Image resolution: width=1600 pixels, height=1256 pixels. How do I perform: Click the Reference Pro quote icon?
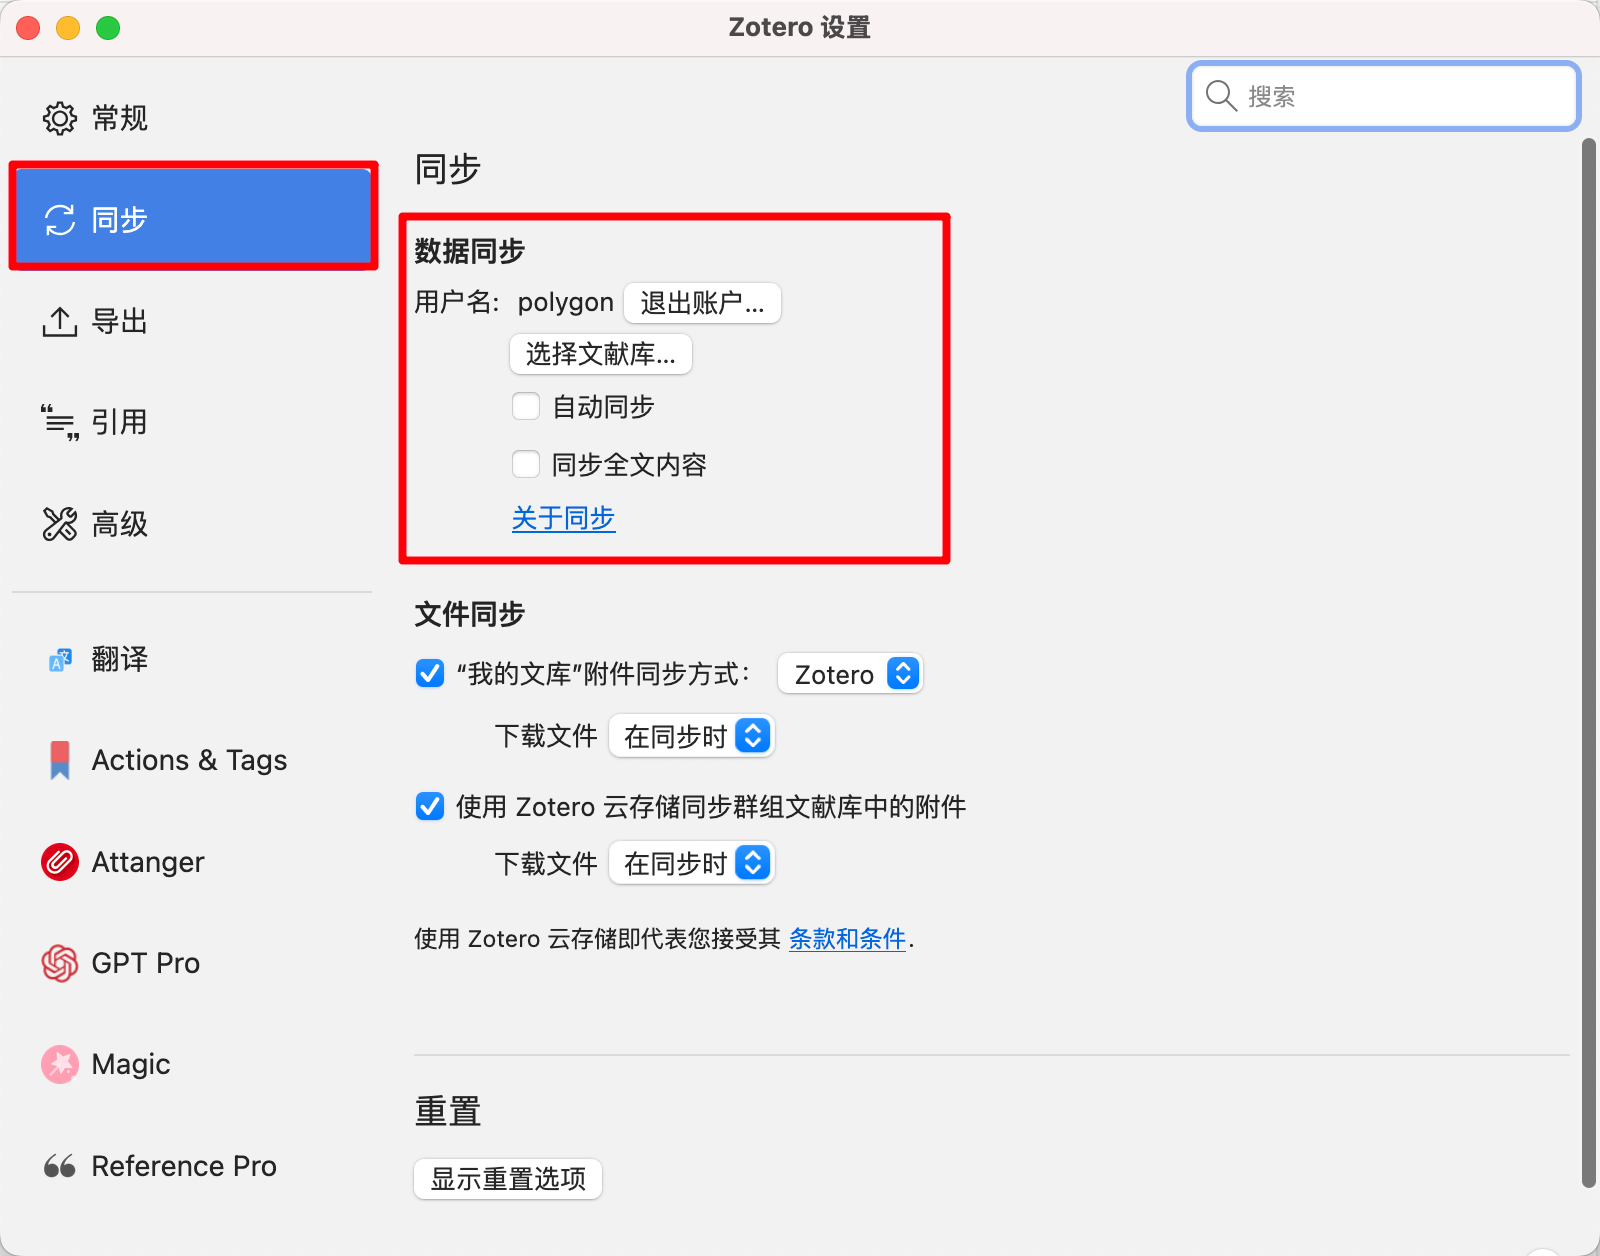coord(60,1166)
